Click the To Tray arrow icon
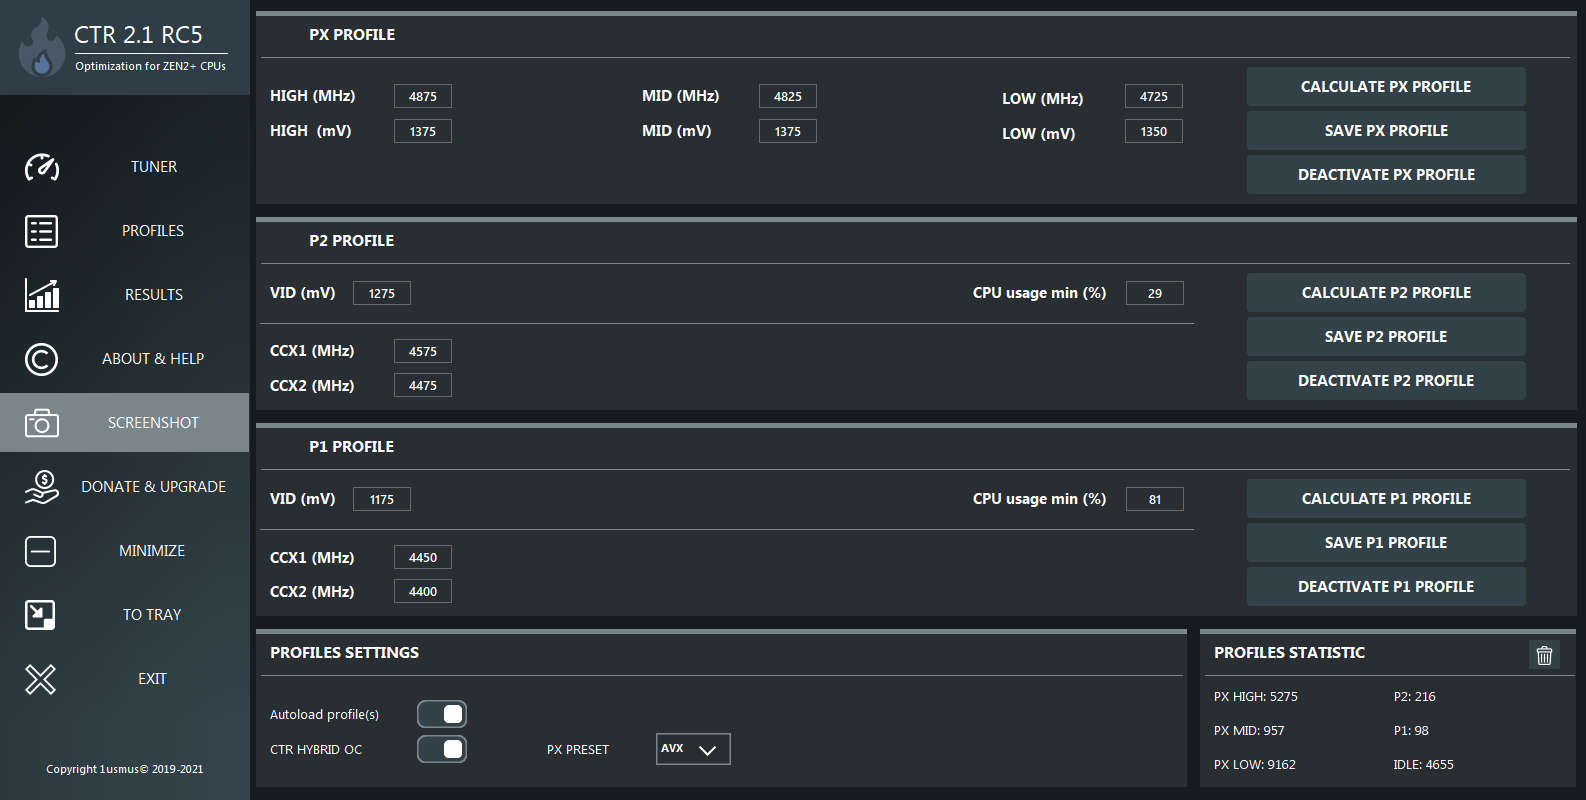 (41, 615)
